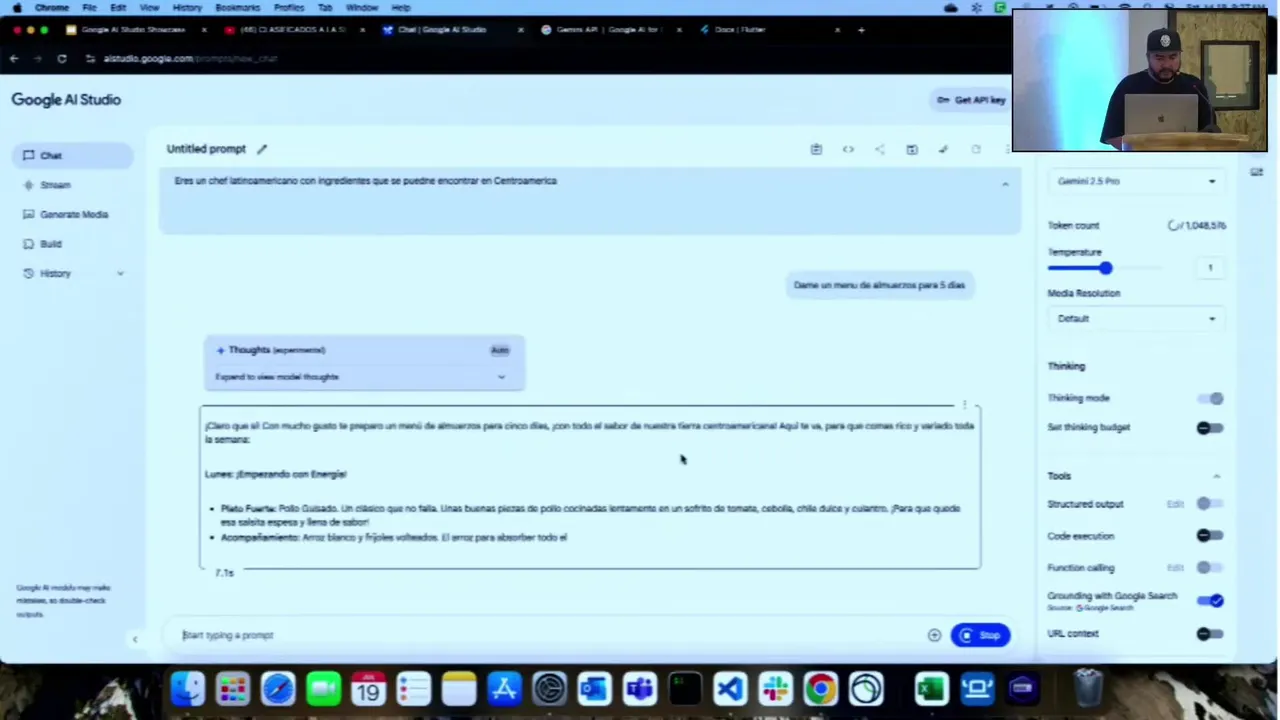Stop the generation with the Stop button

coord(980,635)
